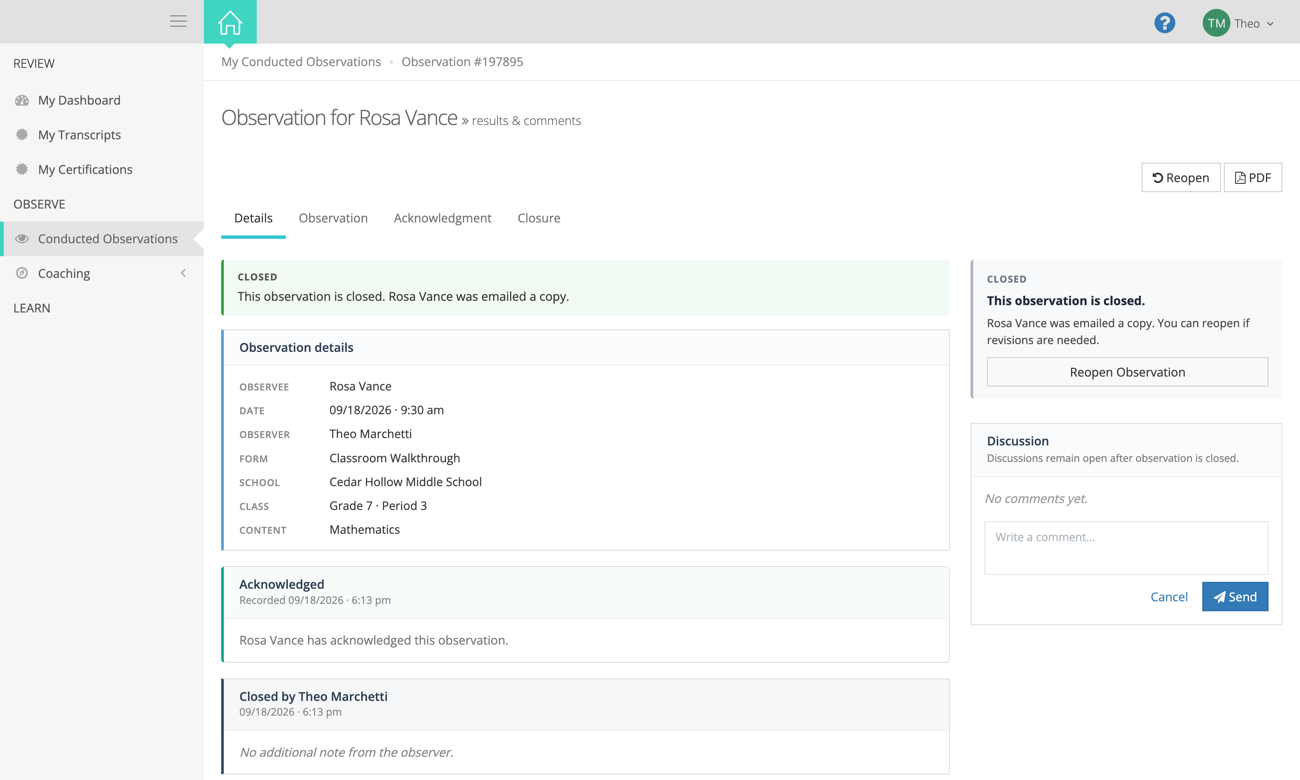Open My Transcripts
The image size is (1300, 780).
(79, 135)
